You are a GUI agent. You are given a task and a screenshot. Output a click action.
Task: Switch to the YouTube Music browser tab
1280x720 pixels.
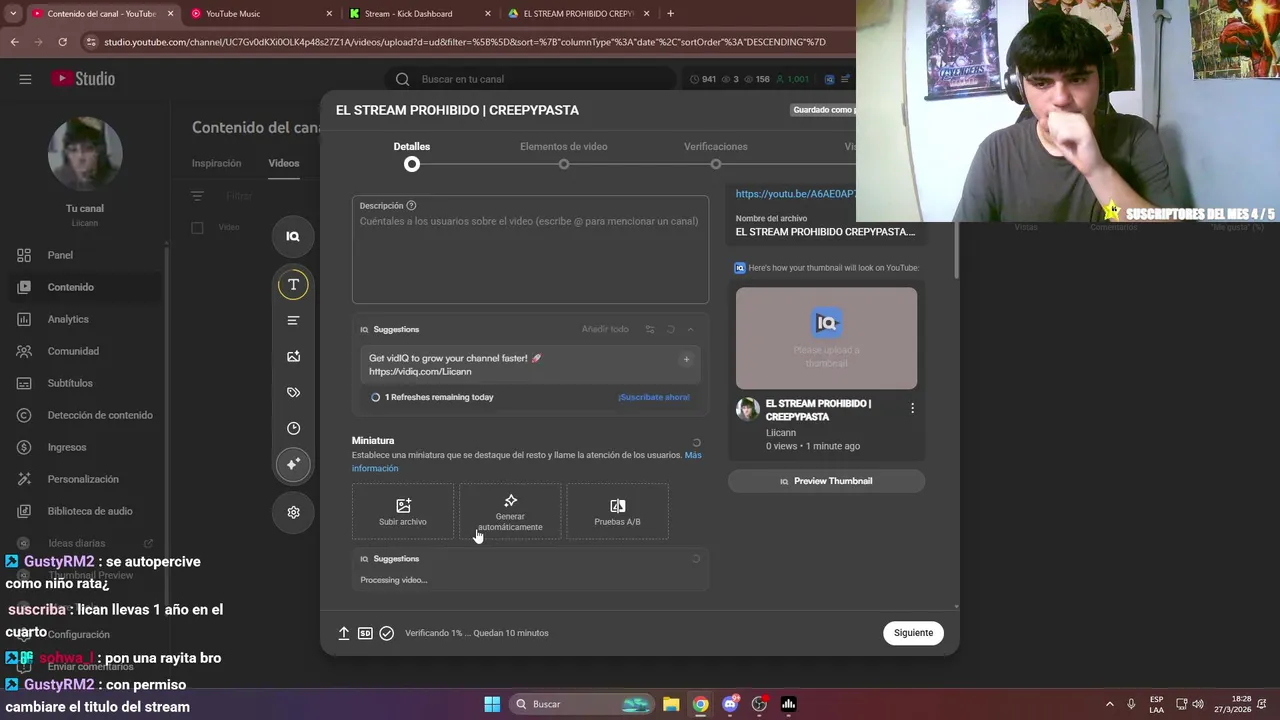(x=262, y=14)
